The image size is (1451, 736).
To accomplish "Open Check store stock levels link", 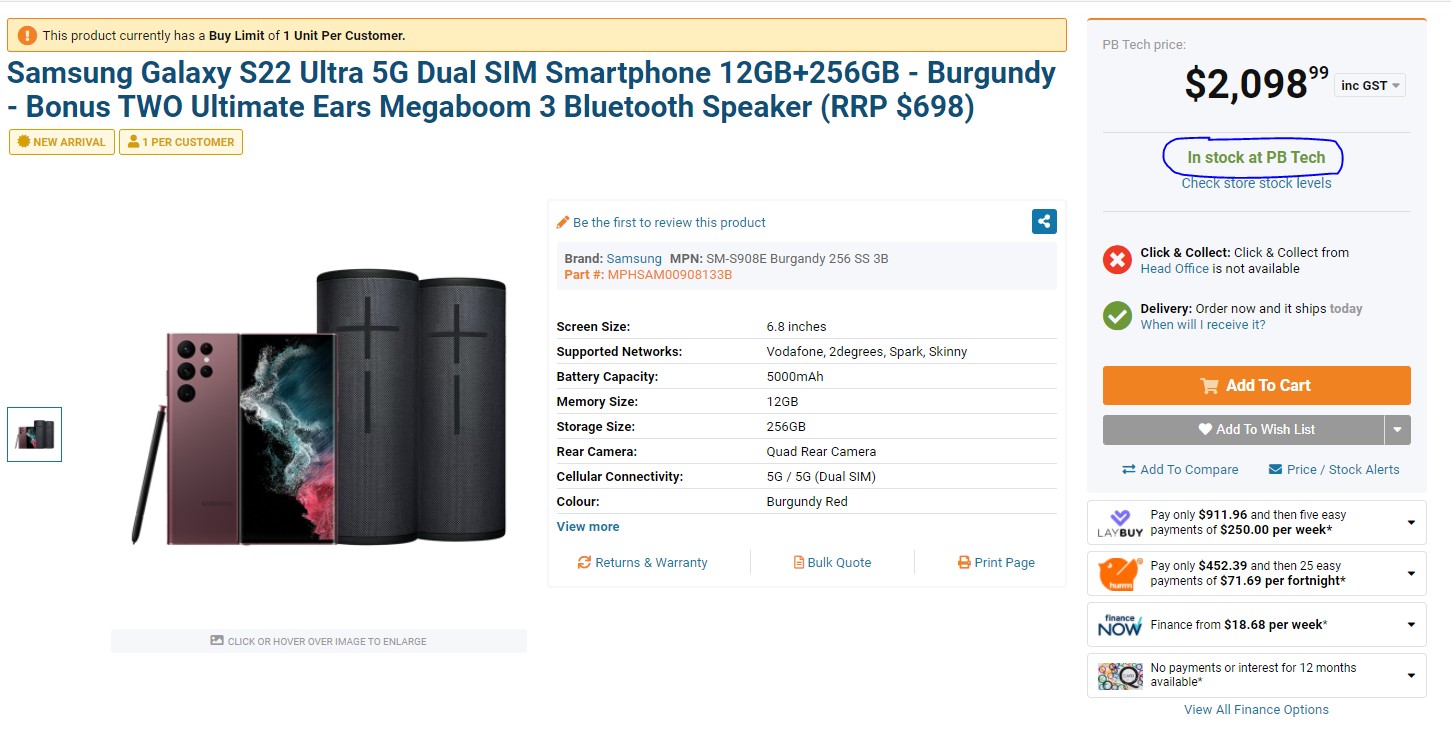I will tap(1256, 183).
